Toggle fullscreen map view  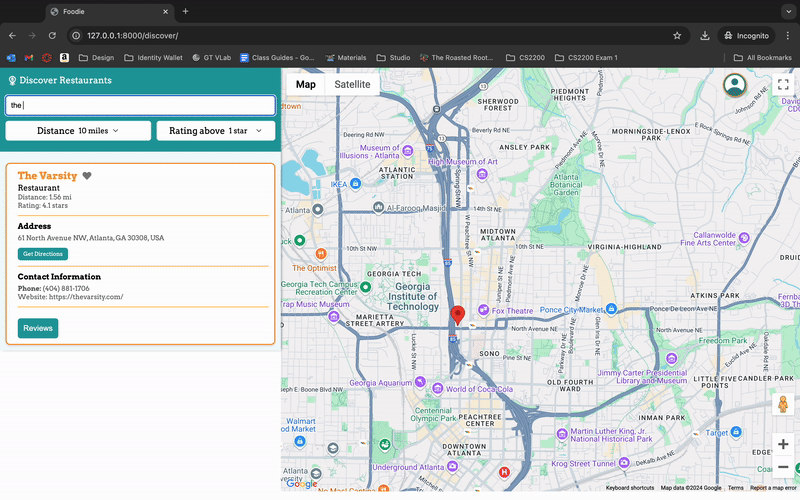(x=783, y=85)
